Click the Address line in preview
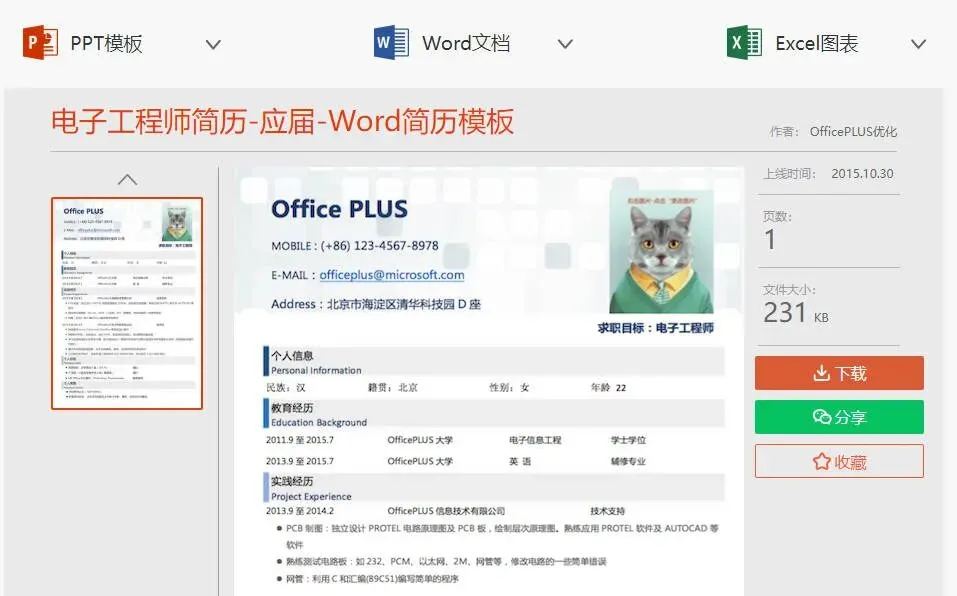This screenshot has height=596, width=957. (x=376, y=304)
